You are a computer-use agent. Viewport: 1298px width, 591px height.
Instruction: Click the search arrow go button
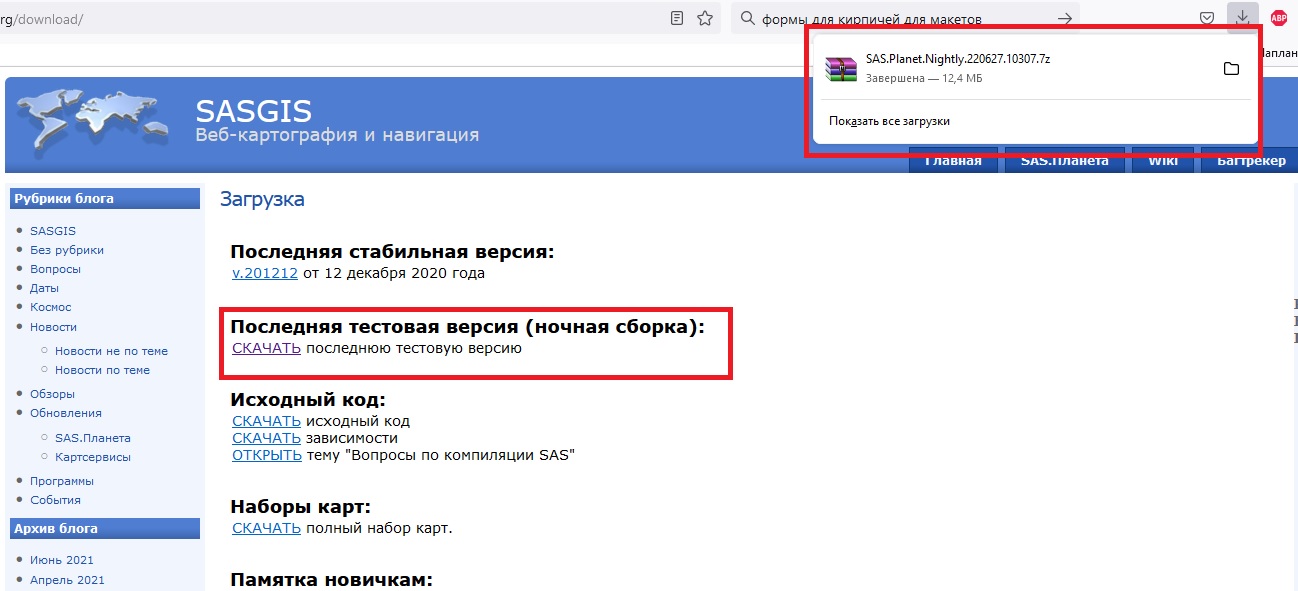click(x=1065, y=18)
